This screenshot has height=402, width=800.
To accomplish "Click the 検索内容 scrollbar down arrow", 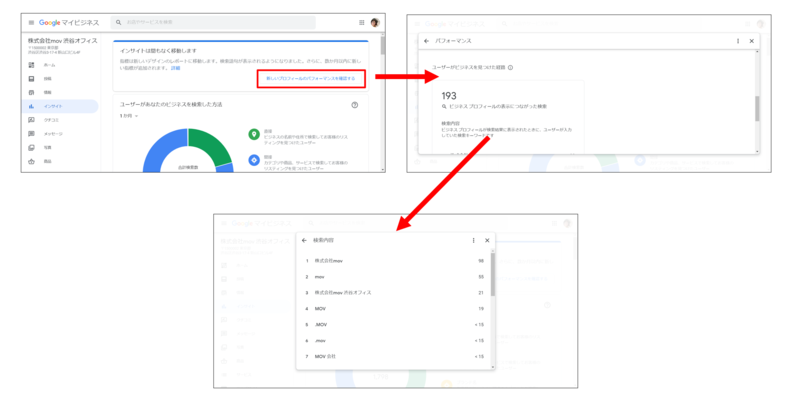I will (493, 367).
